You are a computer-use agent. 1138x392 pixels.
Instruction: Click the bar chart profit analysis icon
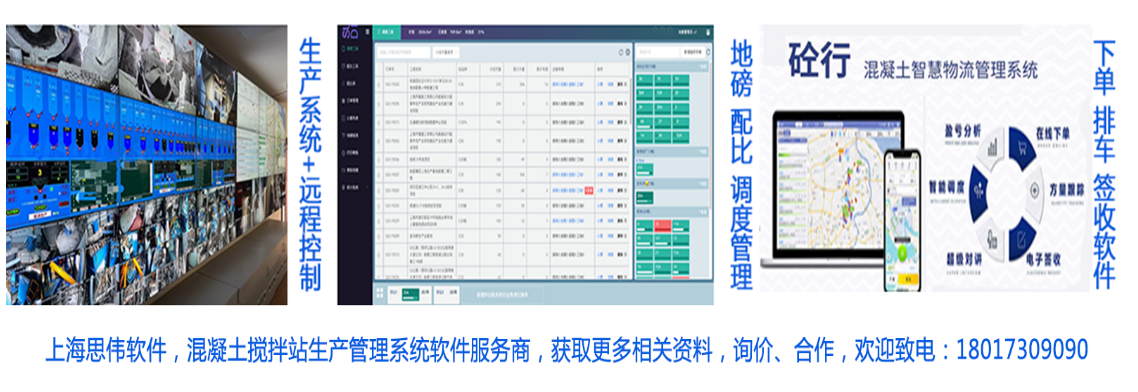993,147
